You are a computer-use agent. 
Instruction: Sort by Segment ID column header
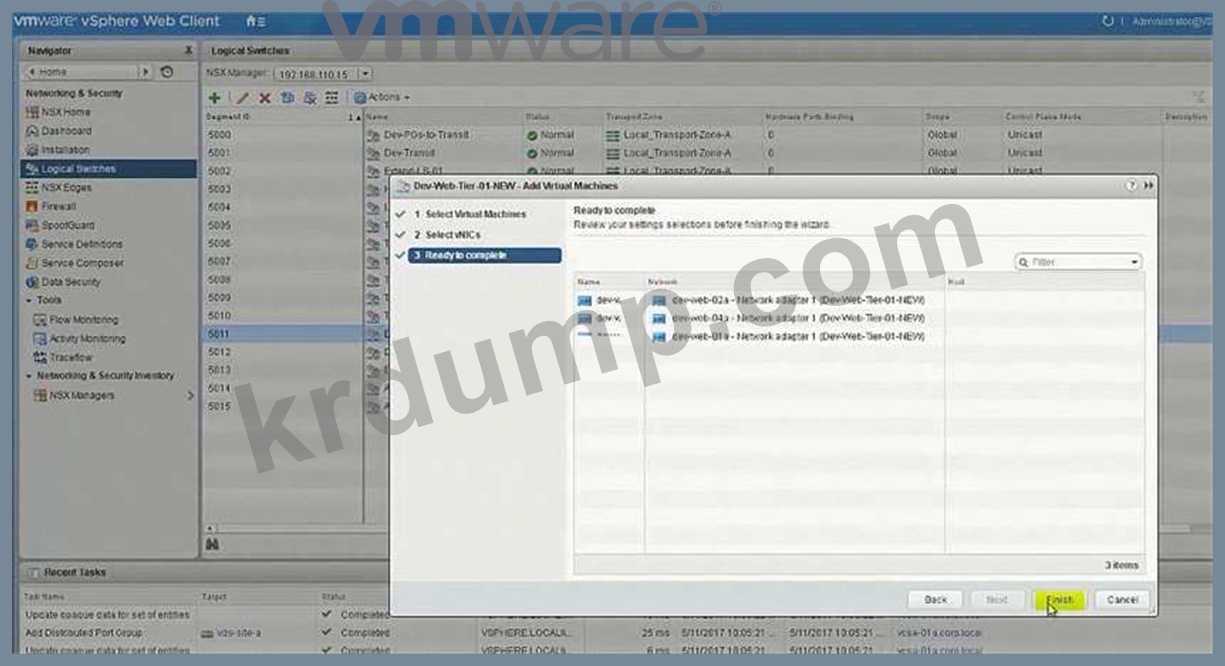coord(283,117)
